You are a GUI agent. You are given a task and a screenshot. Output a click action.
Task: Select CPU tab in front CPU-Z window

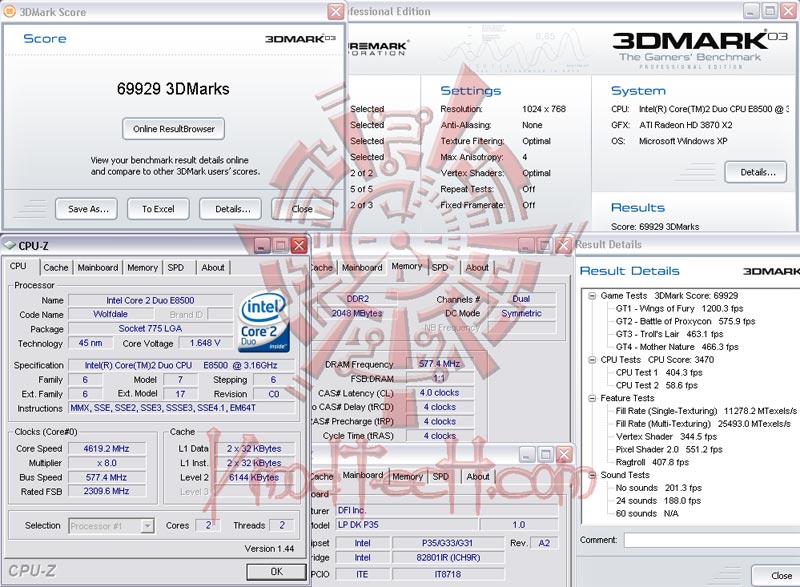click(18, 266)
